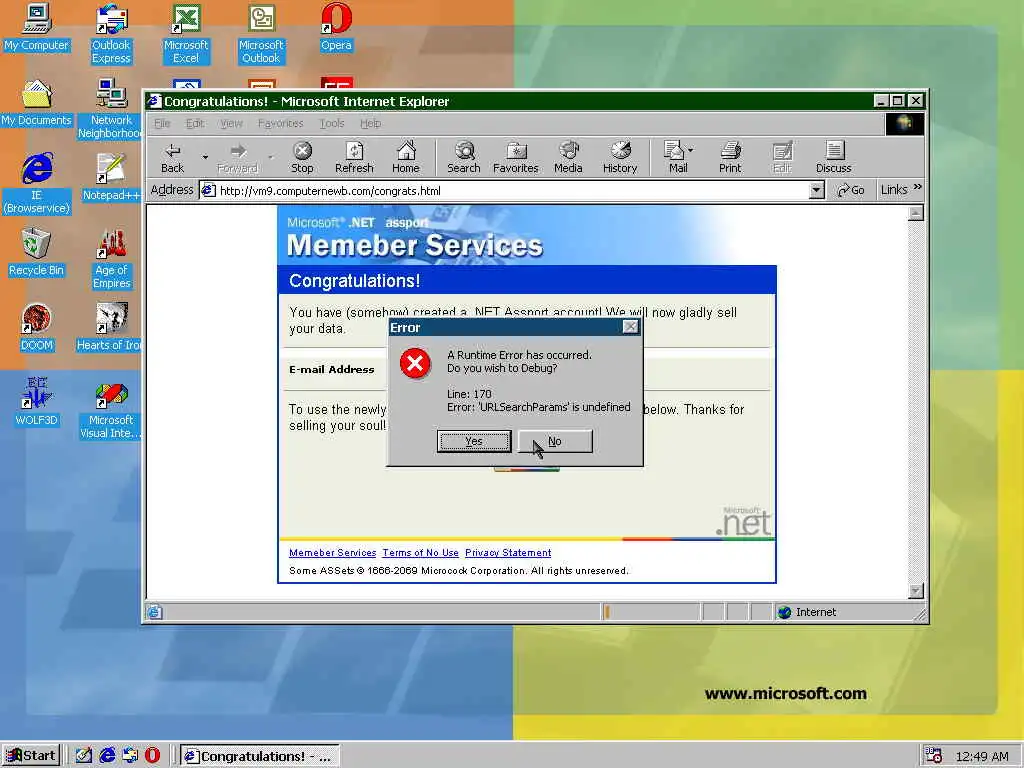Screen dimensions: 1024x768
Task: Launch Opera from quick launch bar
Action: (x=152, y=756)
